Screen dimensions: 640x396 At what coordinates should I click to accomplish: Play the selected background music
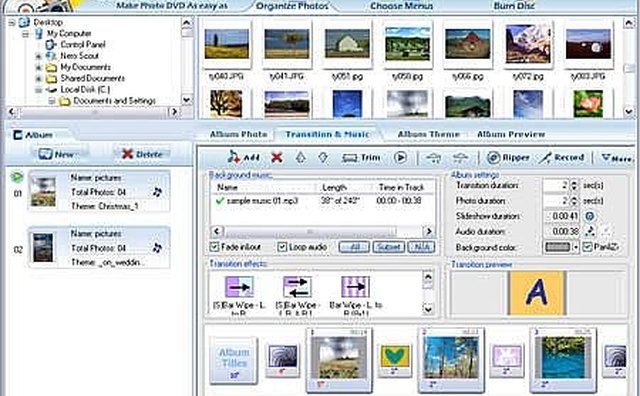coord(400,157)
